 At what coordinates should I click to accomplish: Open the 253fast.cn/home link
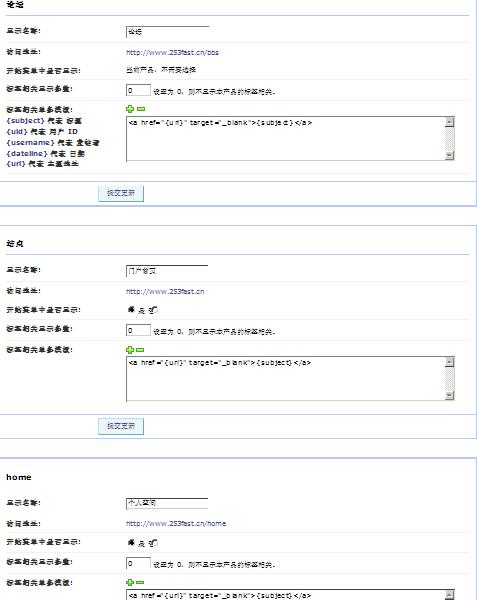[x=176, y=523]
